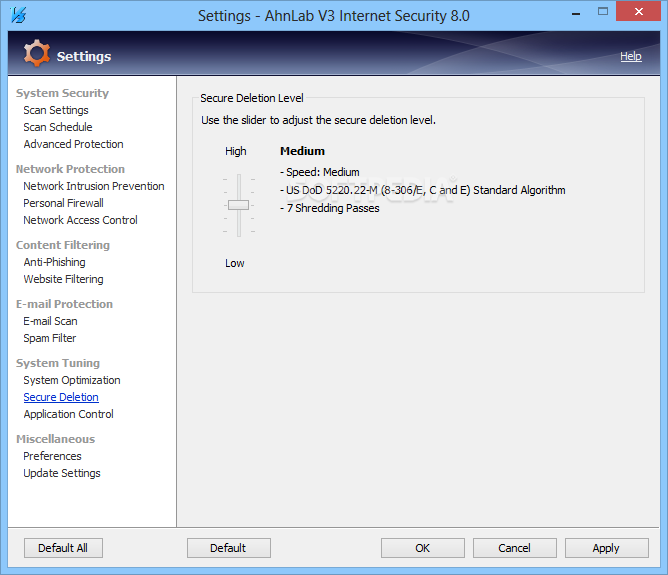668x575 pixels.
Task: Click the Network Protection section heading
Action: 70,169
